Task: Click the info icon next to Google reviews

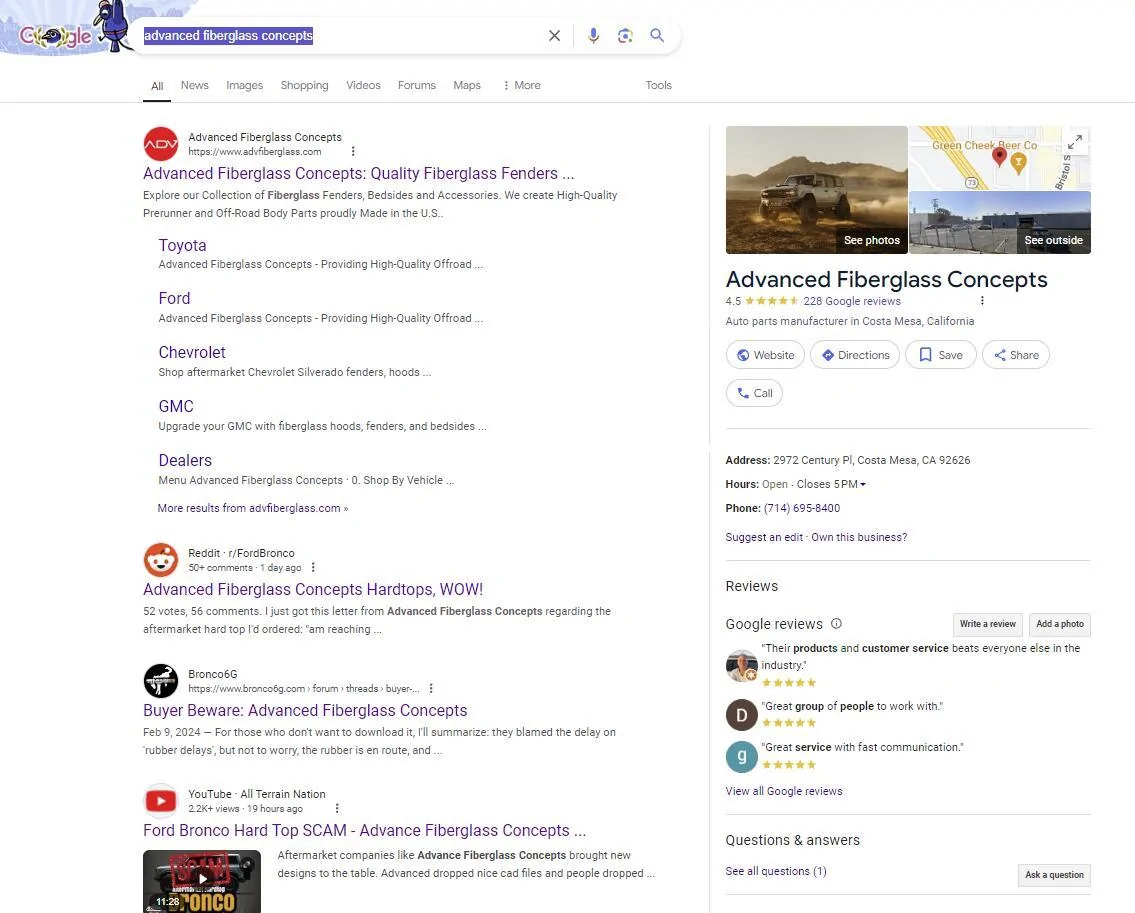Action: 836,623
